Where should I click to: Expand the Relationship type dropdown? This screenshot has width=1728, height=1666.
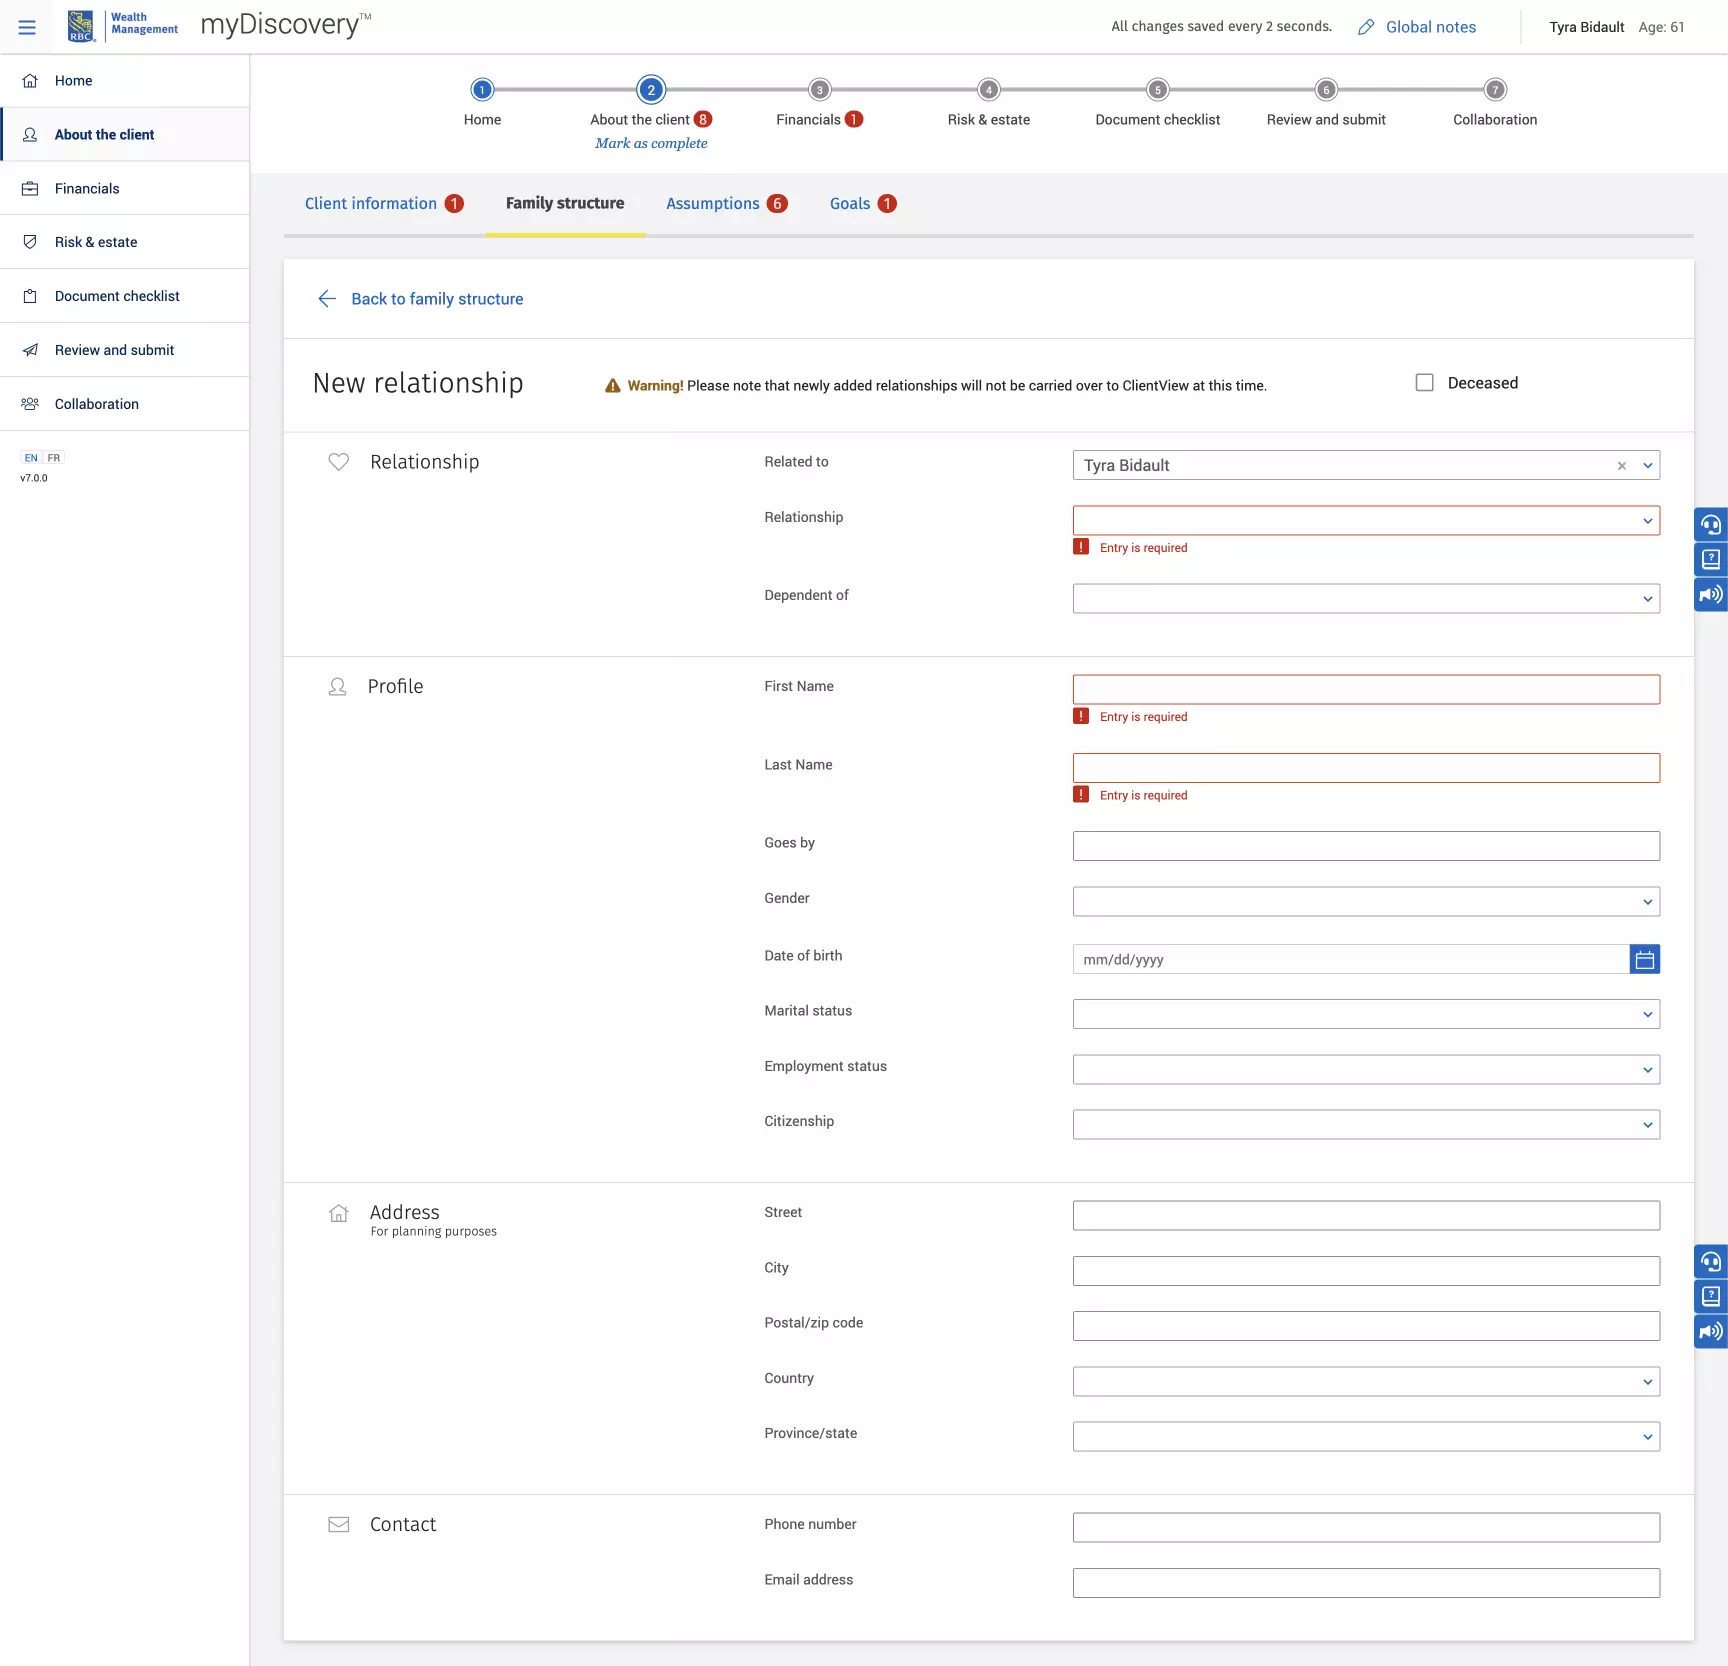1366,521
